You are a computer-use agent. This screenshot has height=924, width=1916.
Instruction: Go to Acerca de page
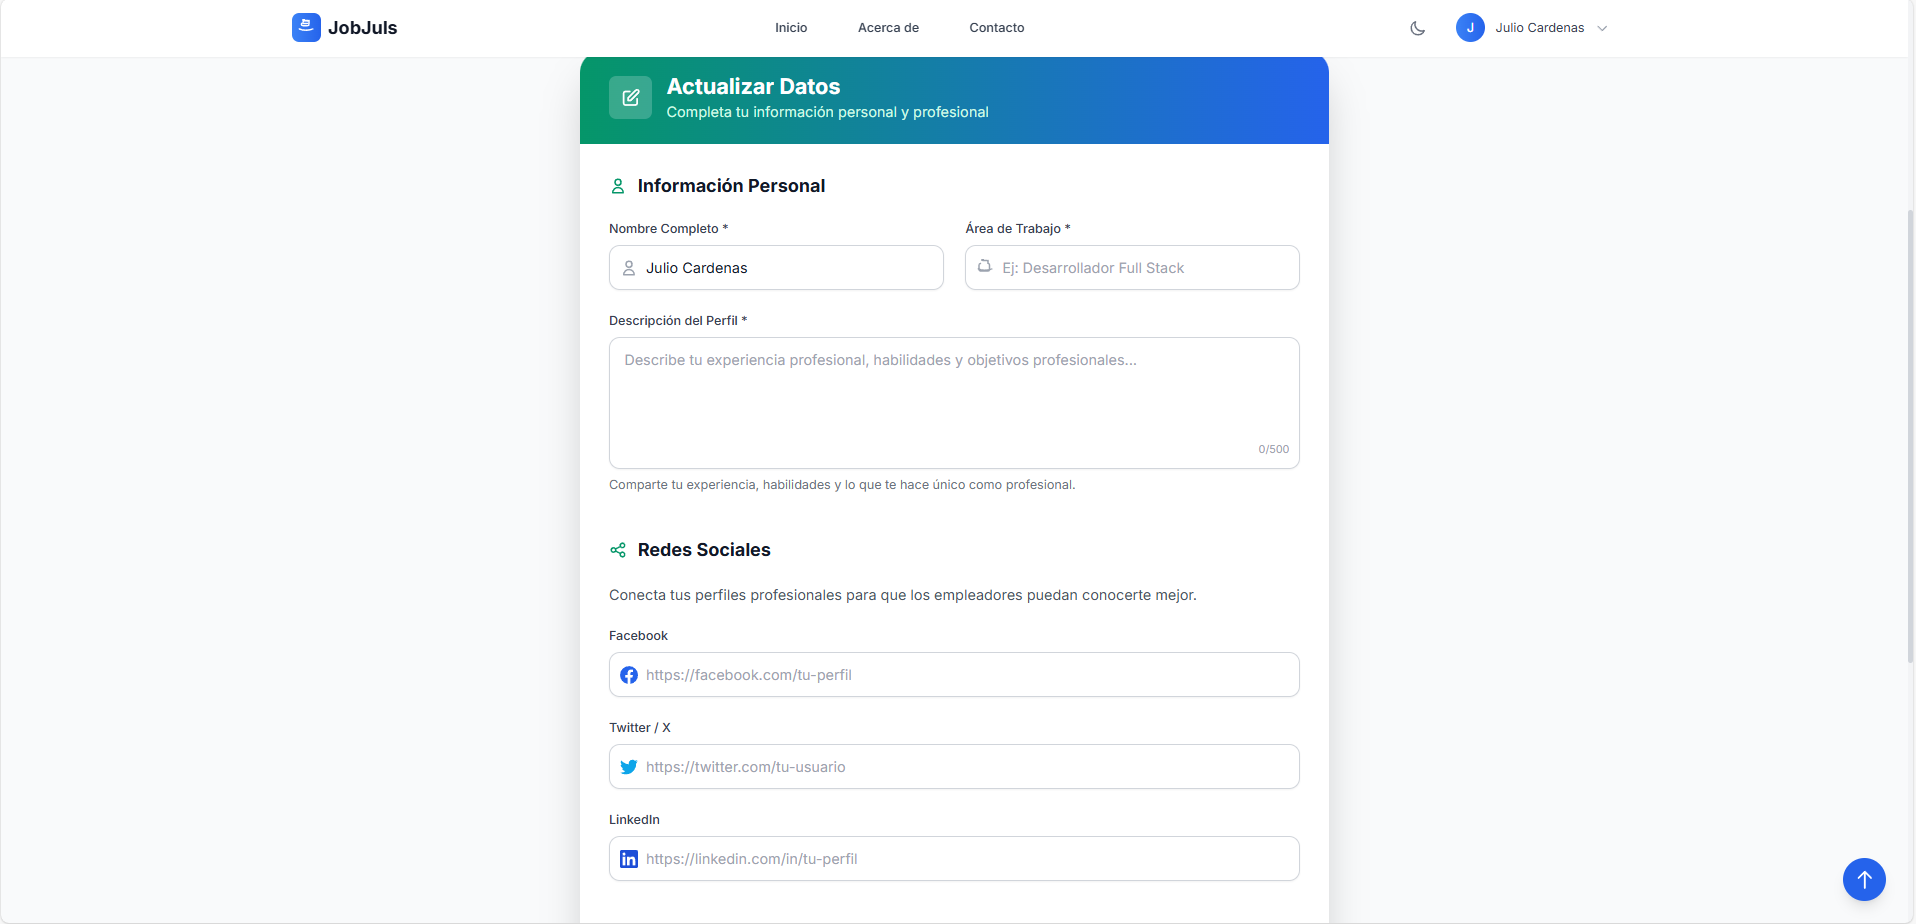coord(888,28)
